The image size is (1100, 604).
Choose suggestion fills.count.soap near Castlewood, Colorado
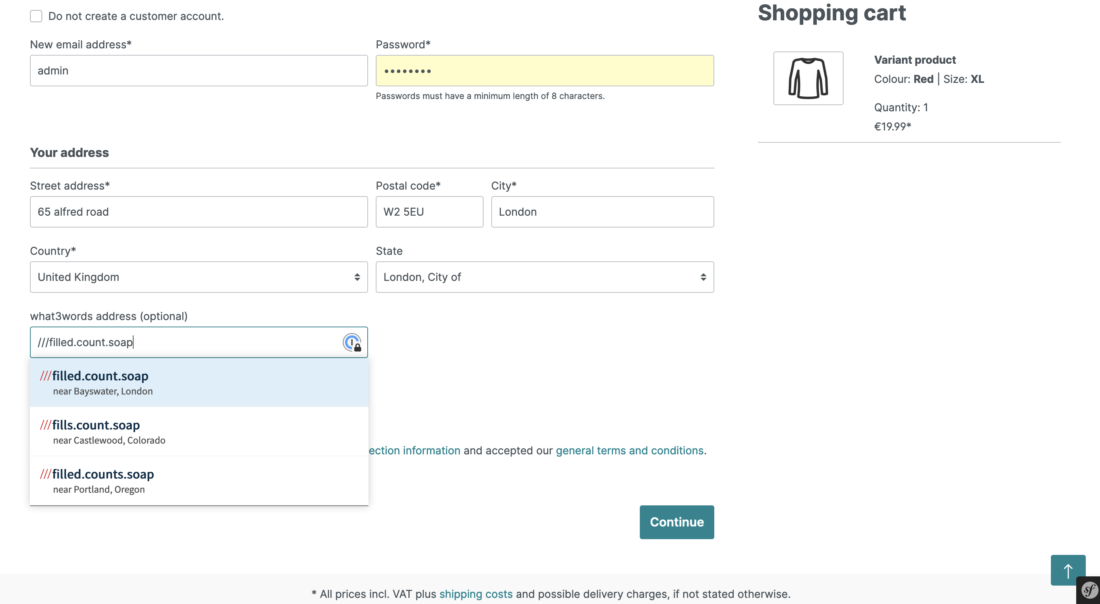point(199,431)
